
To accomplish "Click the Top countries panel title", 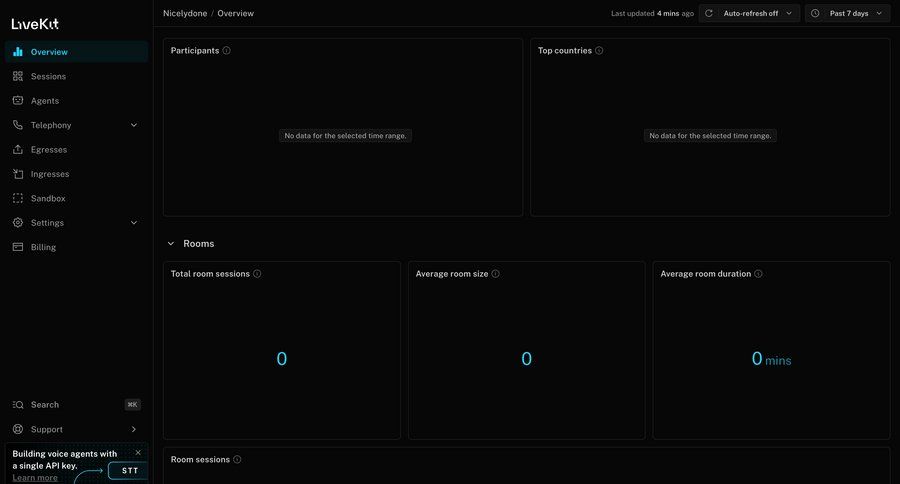I will [x=565, y=51].
